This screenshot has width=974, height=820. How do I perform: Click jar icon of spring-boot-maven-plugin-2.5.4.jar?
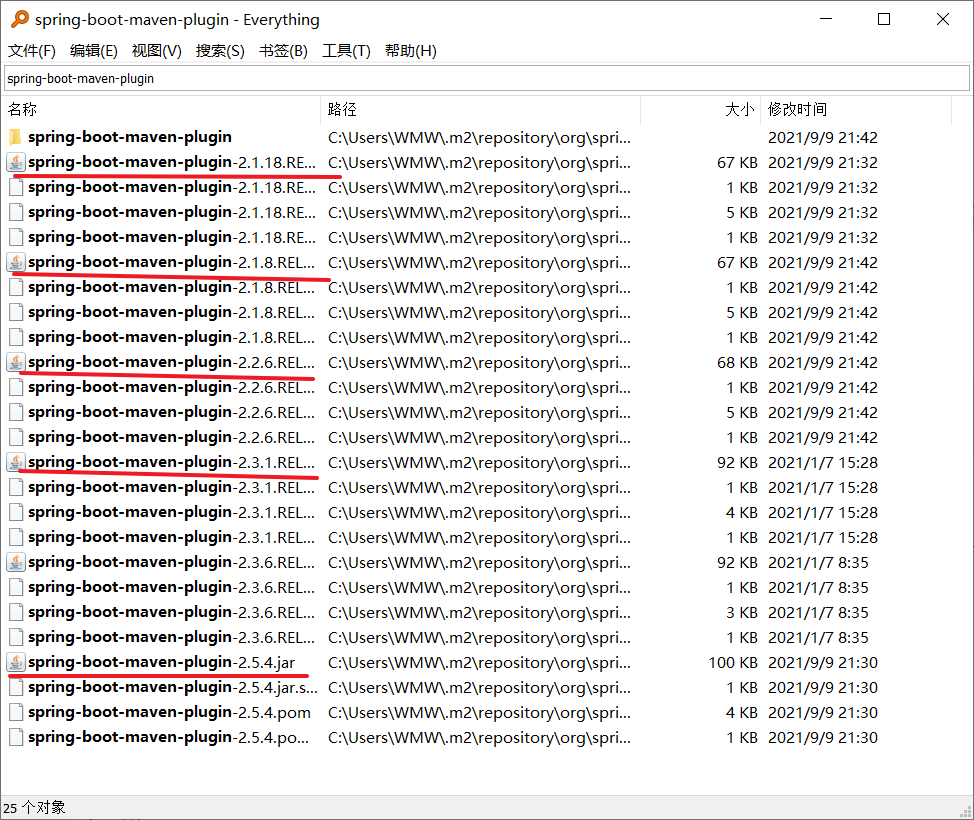(16, 662)
